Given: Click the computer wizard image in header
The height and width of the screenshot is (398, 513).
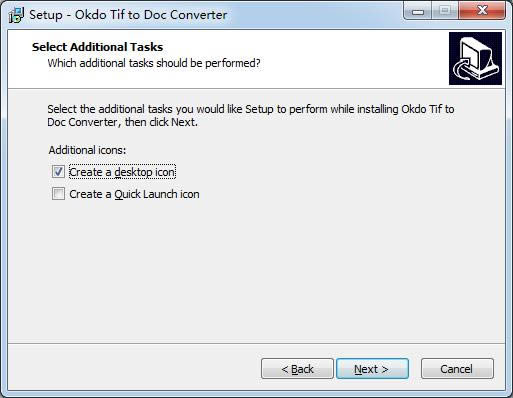Looking at the screenshot, I should coord(475,59).
